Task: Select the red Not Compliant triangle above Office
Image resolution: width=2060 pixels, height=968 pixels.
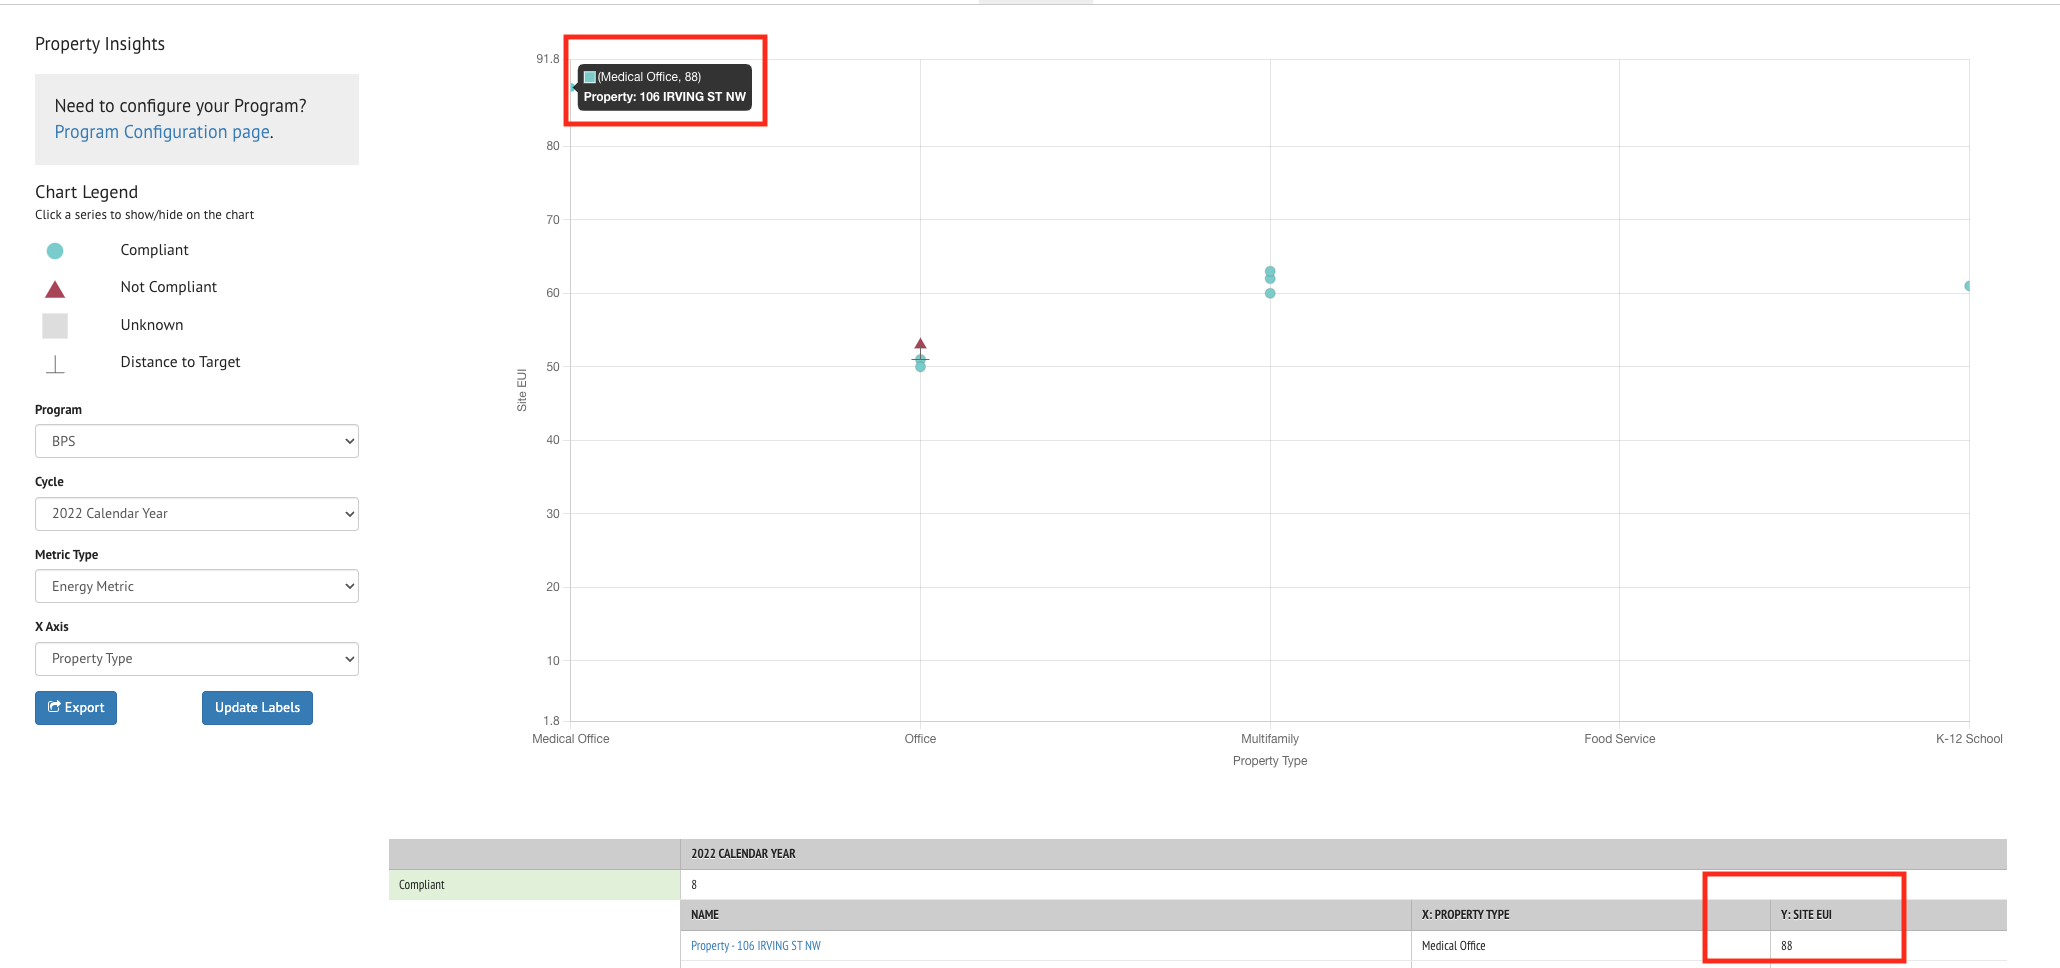Action: pos(919,343)
